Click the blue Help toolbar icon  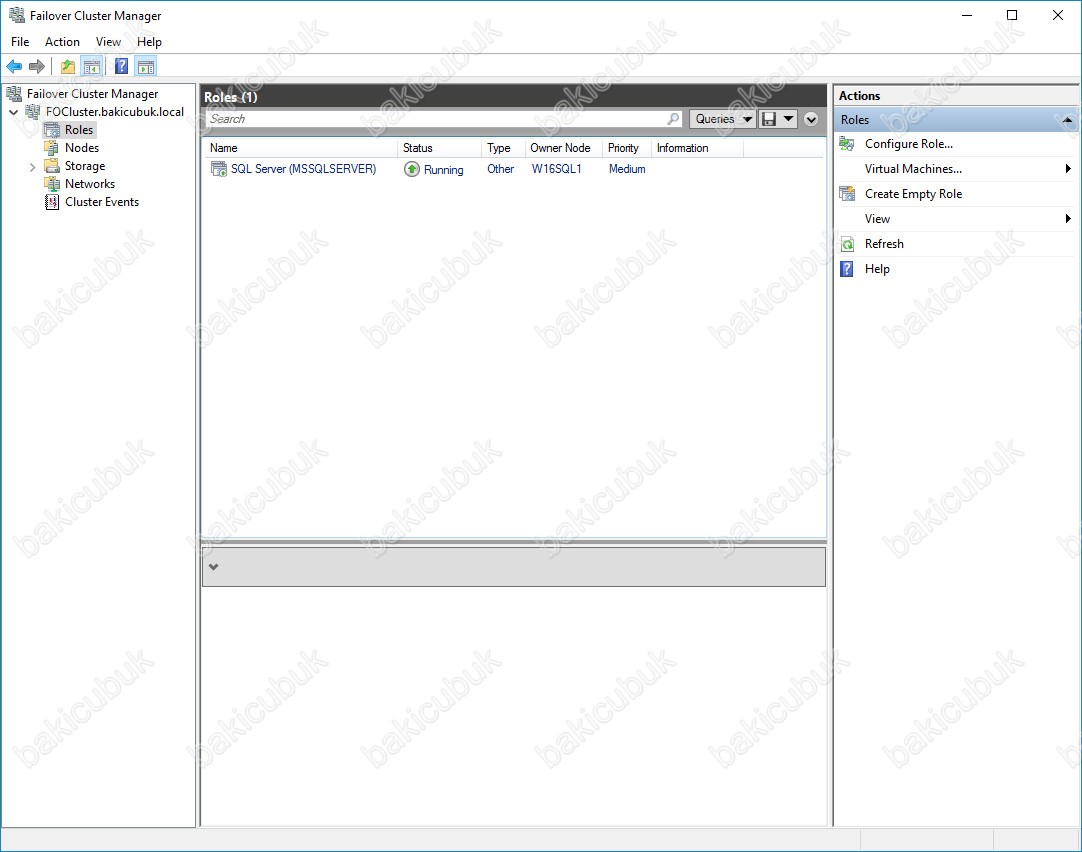pos(121,66)
